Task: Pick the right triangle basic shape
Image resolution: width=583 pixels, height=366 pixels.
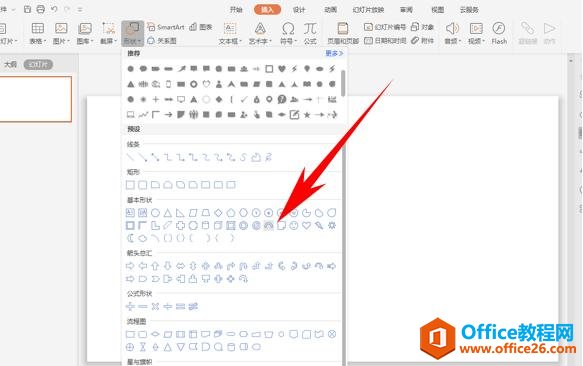Action: 180,213
